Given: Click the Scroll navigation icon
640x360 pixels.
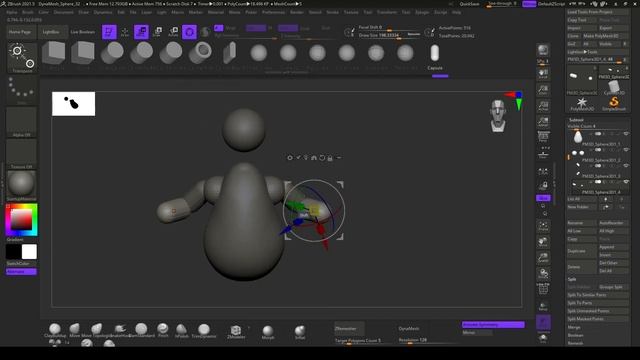Looking at the screenshot, I should point(543,74).
